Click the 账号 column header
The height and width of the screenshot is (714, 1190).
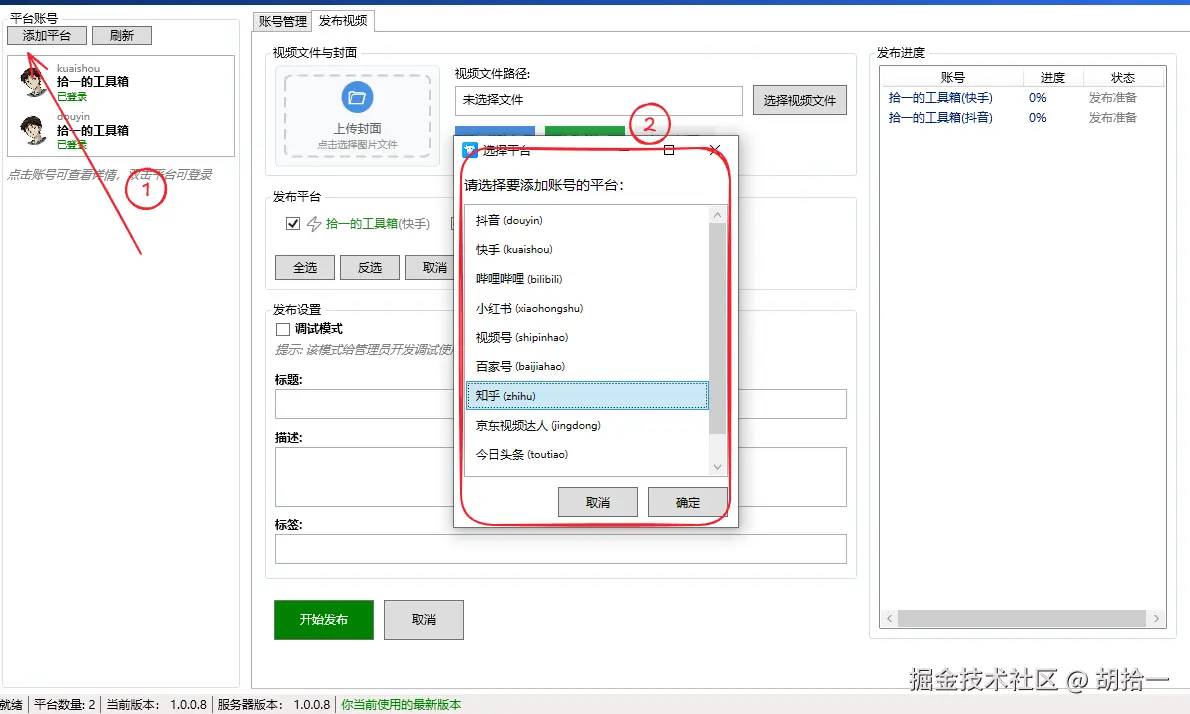[952, 77]
